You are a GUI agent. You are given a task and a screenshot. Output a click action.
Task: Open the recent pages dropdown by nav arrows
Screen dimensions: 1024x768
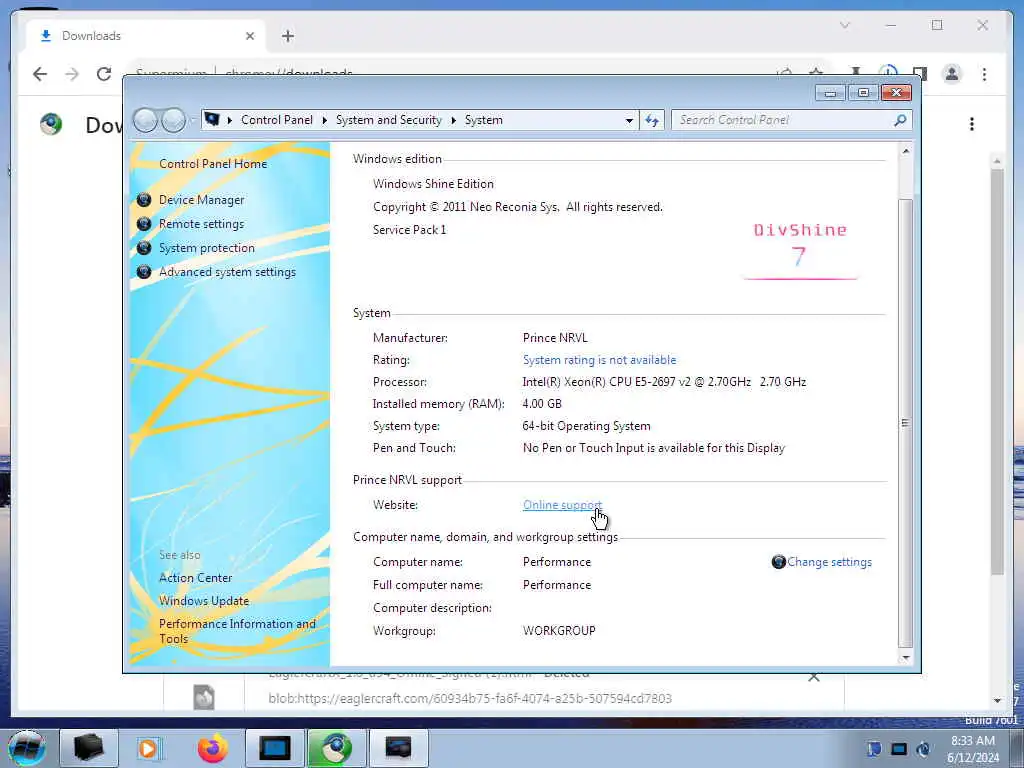192,120
